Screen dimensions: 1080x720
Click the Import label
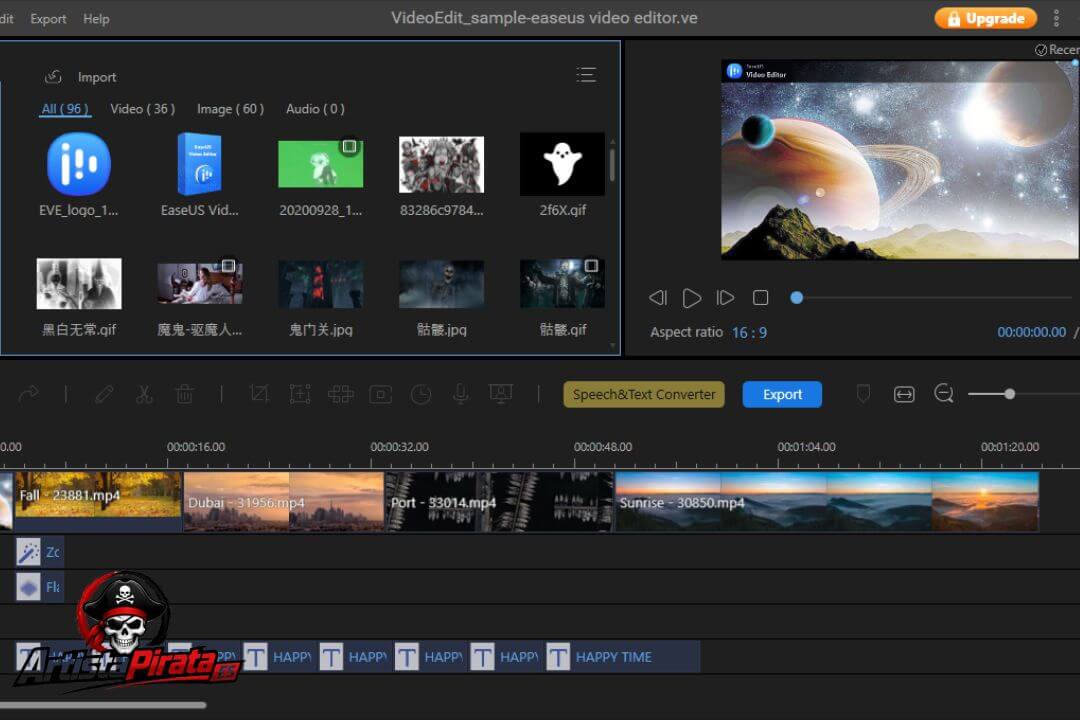[x=97, y=77]
